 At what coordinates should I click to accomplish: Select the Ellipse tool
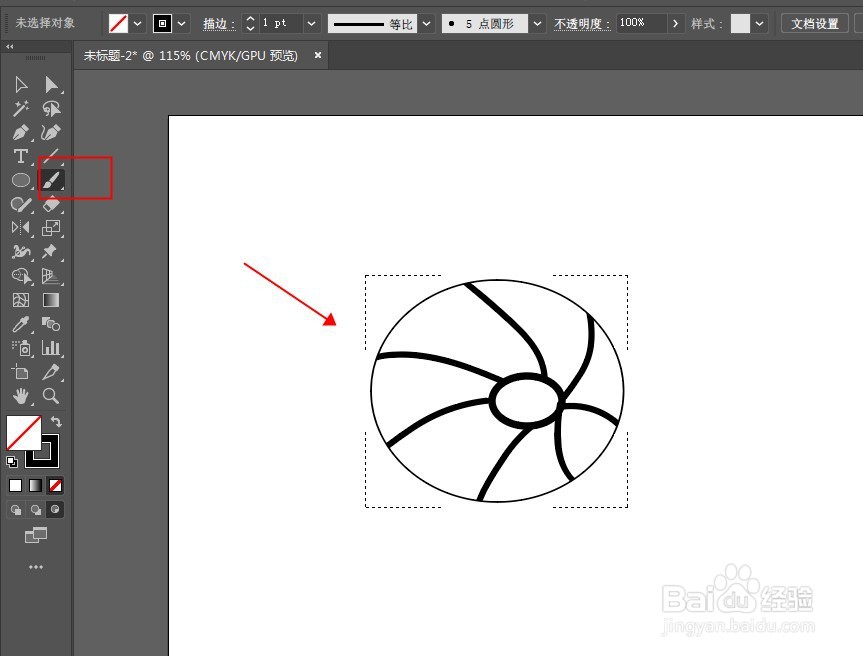[x=21, y=180]
